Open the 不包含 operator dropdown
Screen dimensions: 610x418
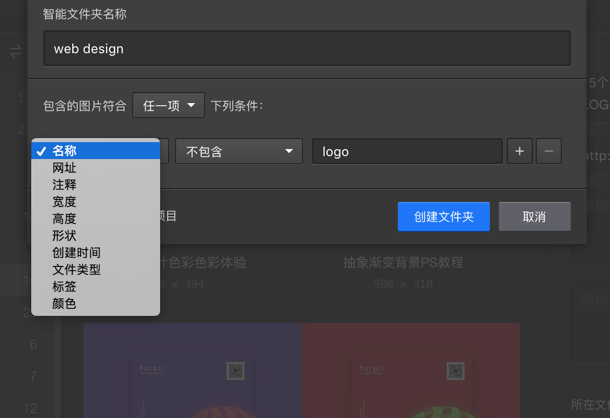tap(239, 151)
